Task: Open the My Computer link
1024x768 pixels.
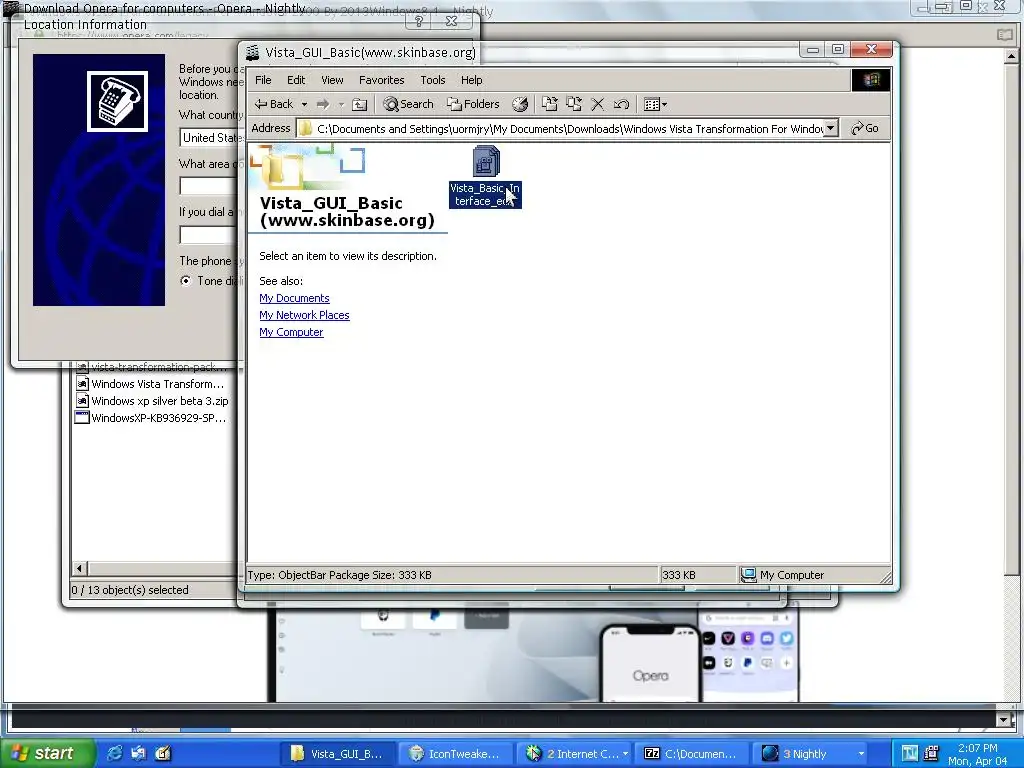Action: click(x=291, y=332)
